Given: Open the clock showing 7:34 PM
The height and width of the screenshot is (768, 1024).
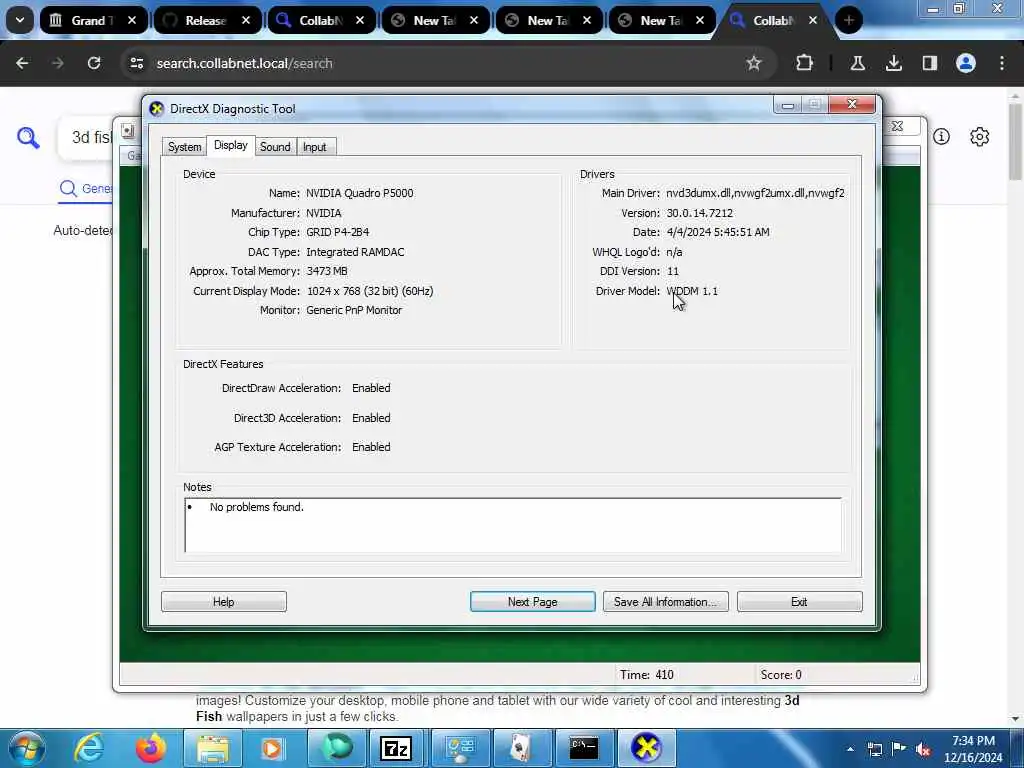Looking at the screenshot, I should (x=973, y=749).
